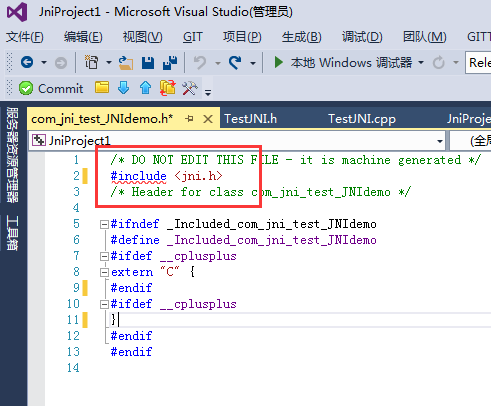
Task: Collapse the extern "C" block on line 8
Action: pyautogui.click(x=104, y=272)
